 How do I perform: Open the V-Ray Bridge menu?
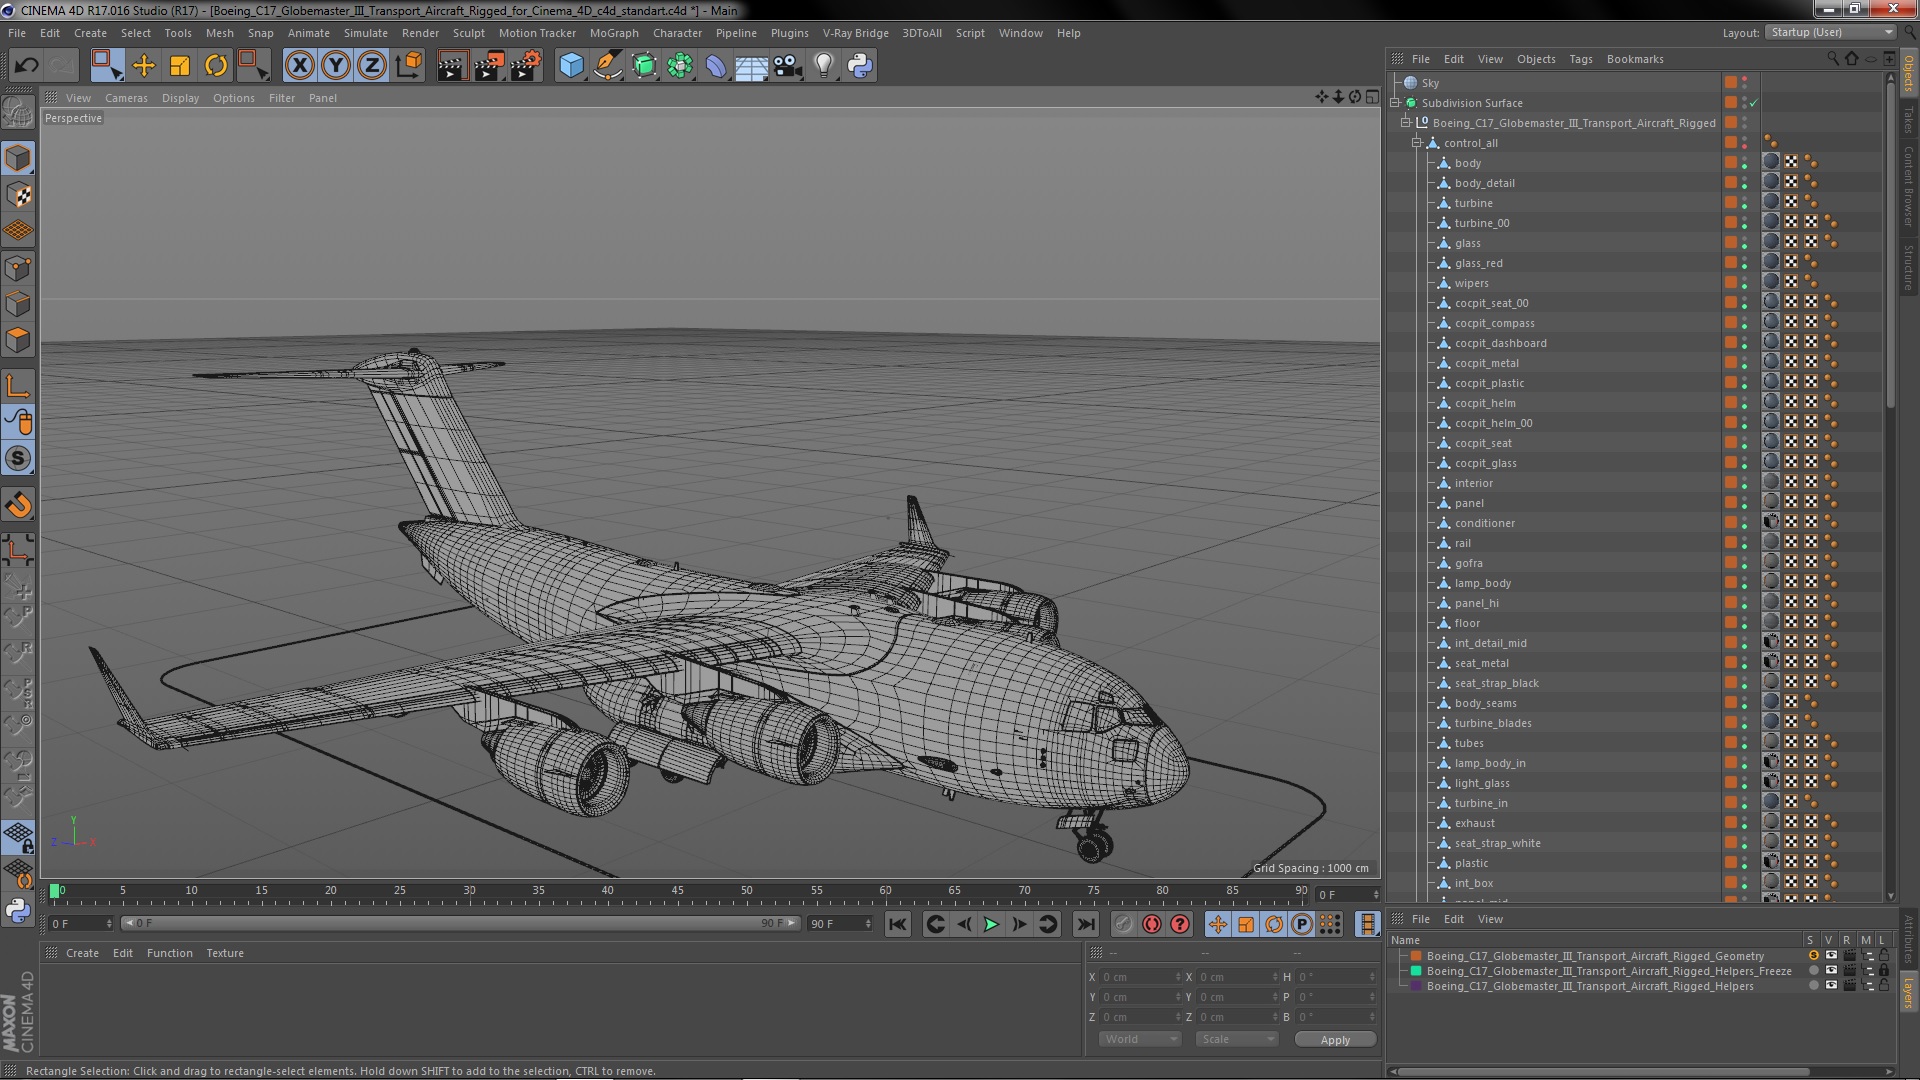(855, 33)
